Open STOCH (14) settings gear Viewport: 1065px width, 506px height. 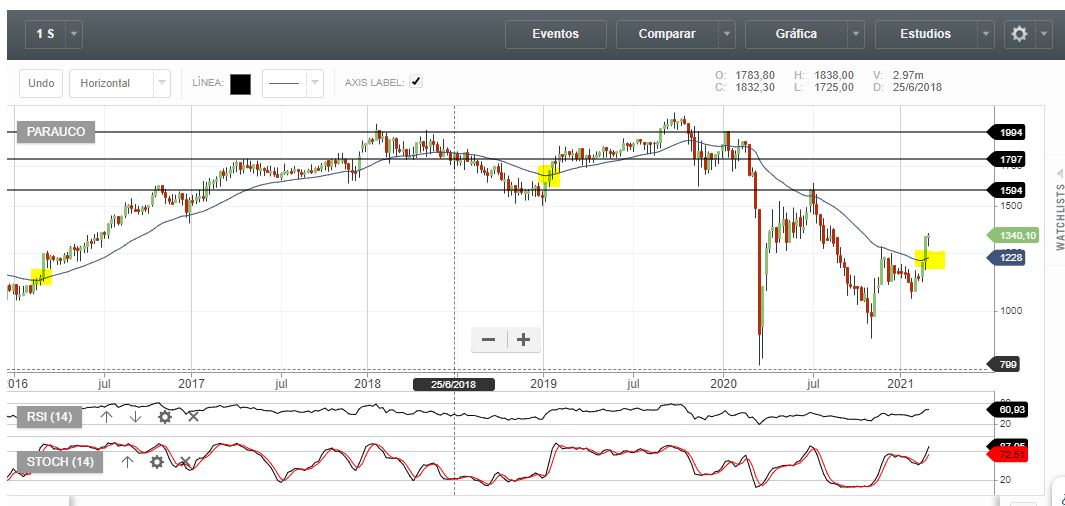[x=157, y=461]
